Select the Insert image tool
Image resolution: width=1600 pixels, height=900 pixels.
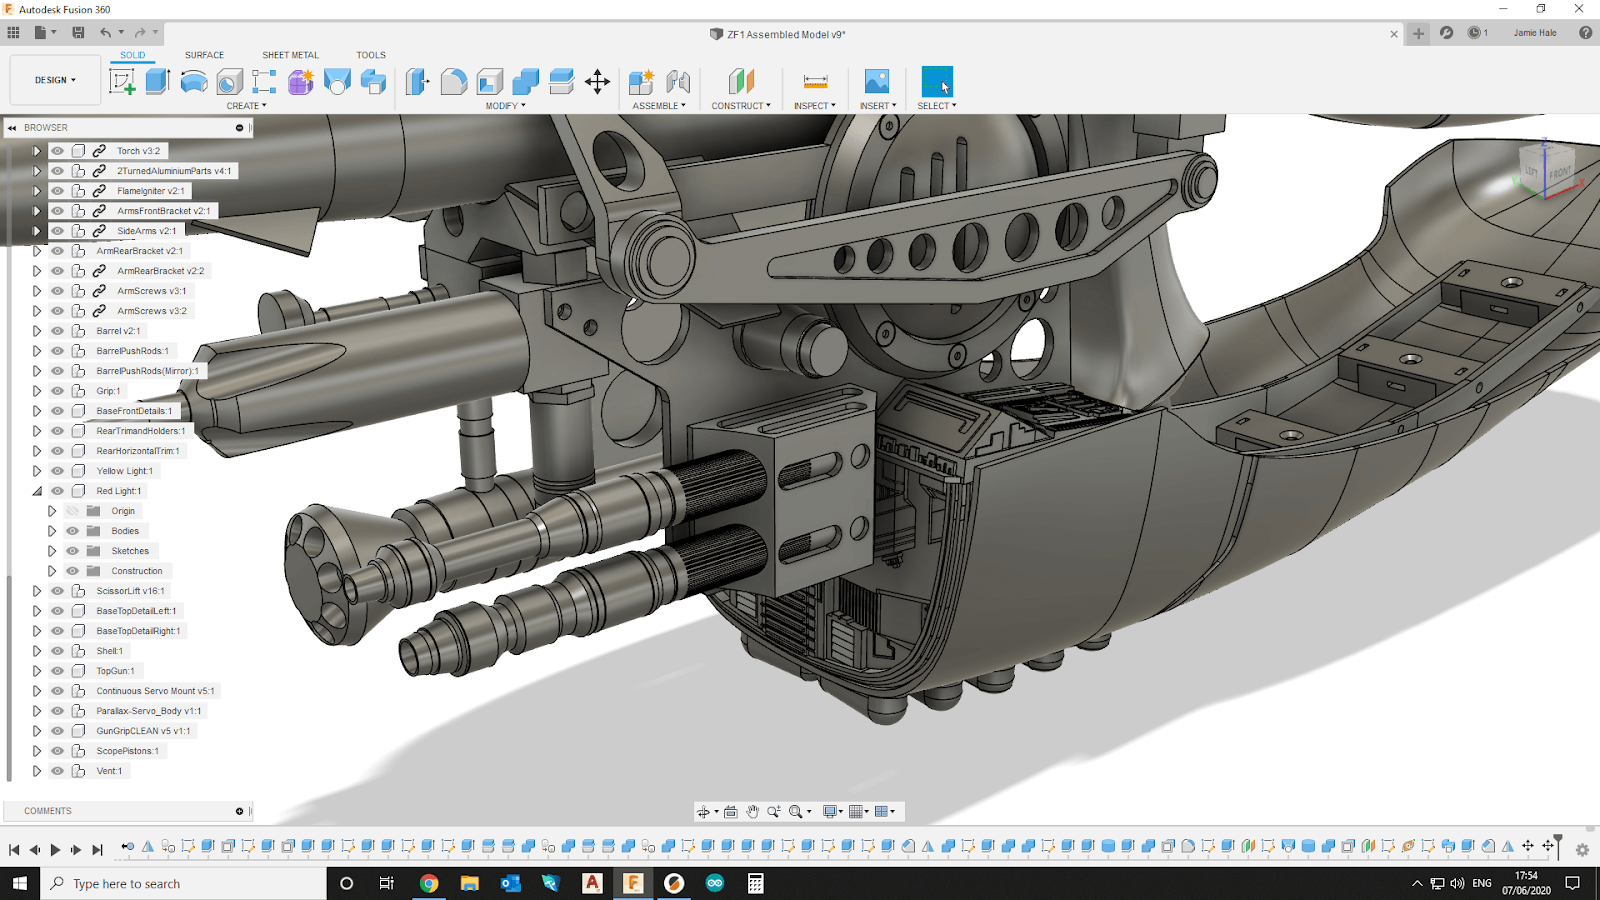[x=877, y=82]
